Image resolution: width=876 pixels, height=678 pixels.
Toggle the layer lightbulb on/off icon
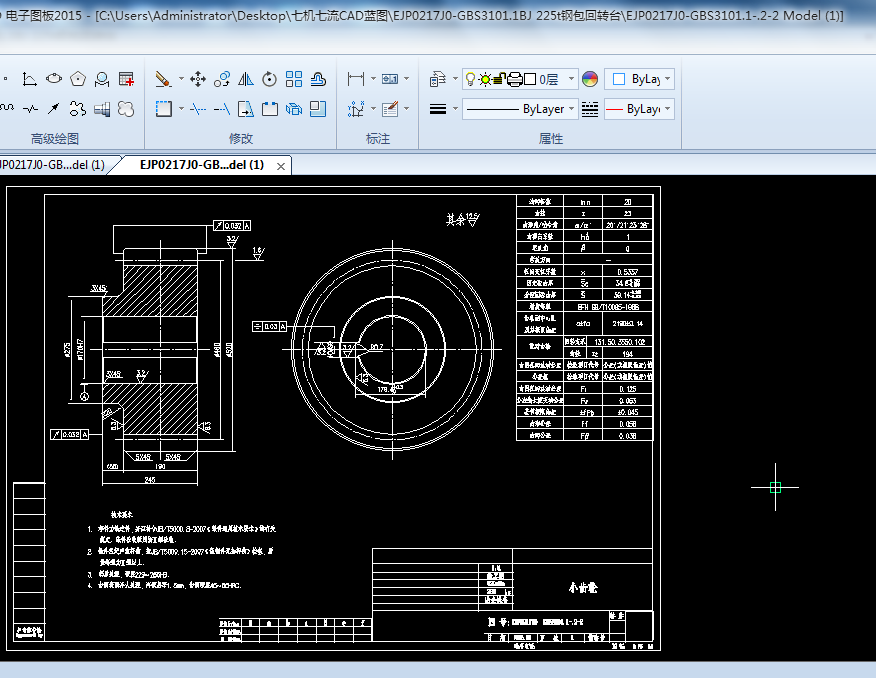pyautogui.click(x=470, y=79)
